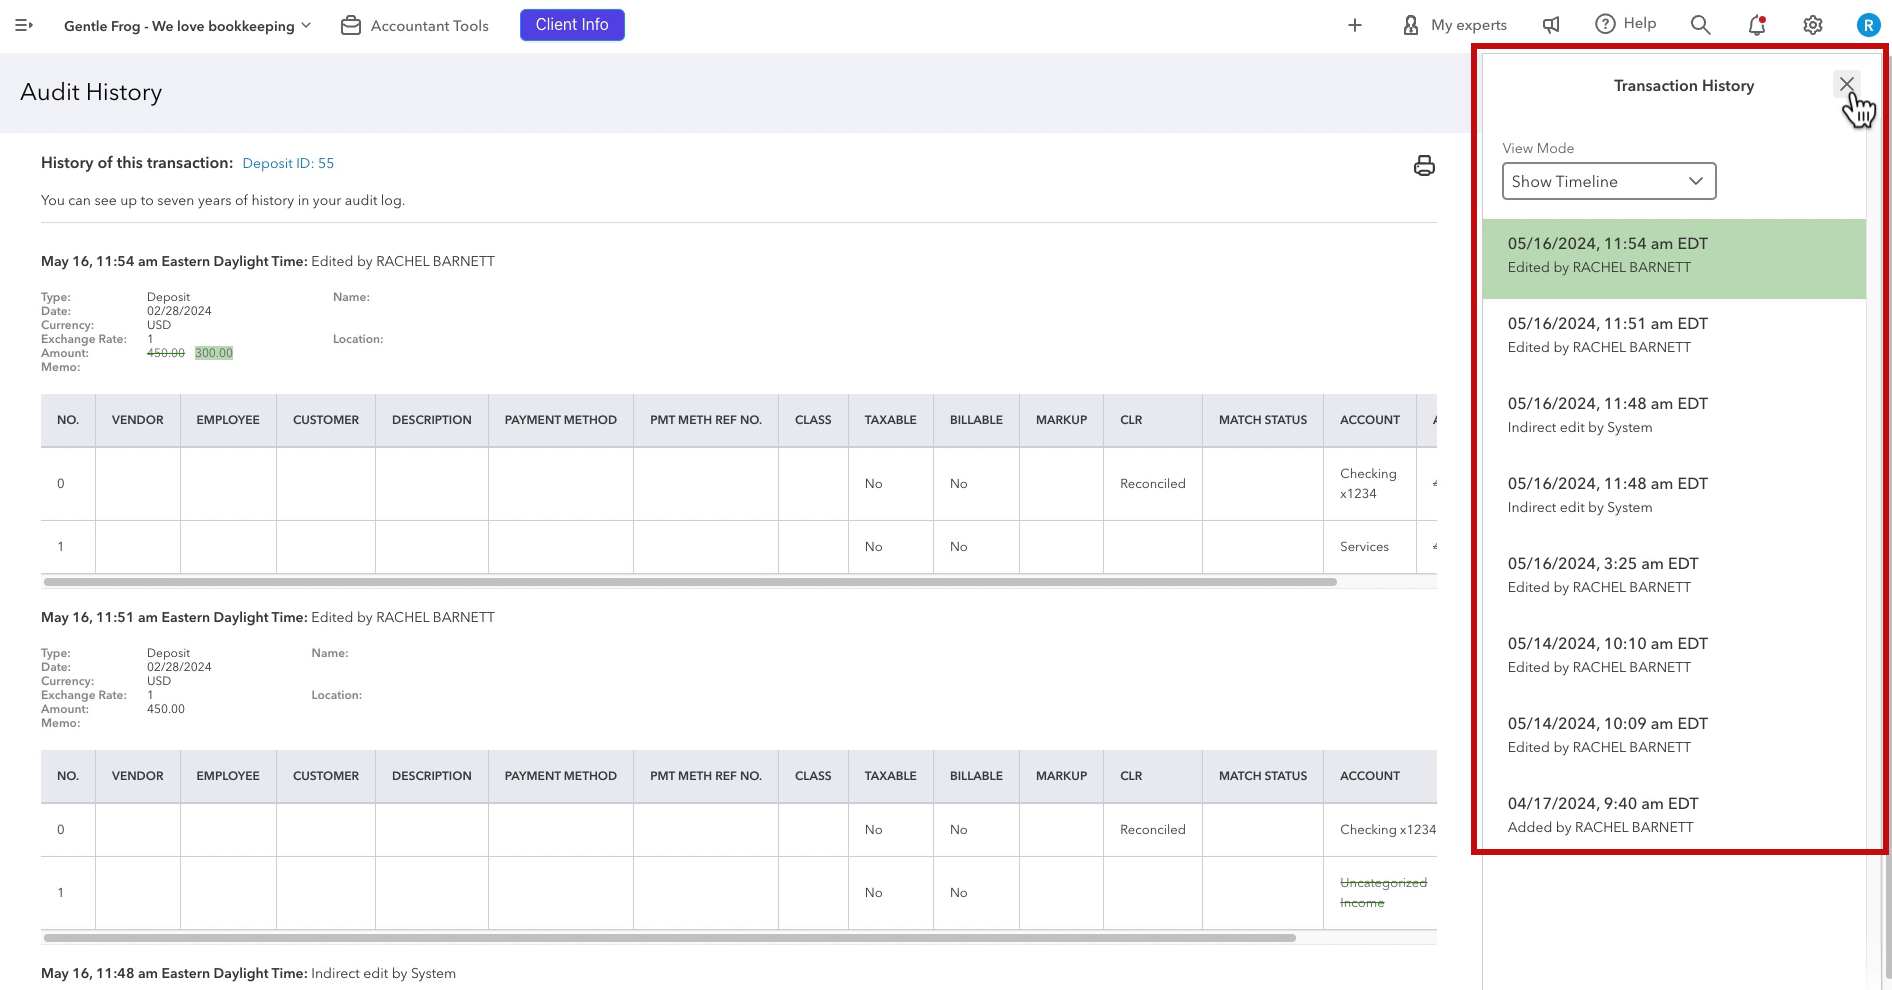Open the Help menu
1892x990 pixels.
(x=1626, y=24)
